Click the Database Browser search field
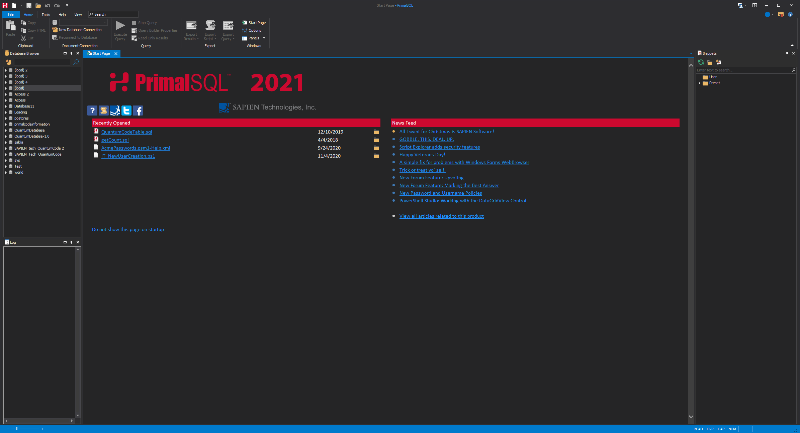This screenshot has height=433, width=800. click(x=36, y=62)
